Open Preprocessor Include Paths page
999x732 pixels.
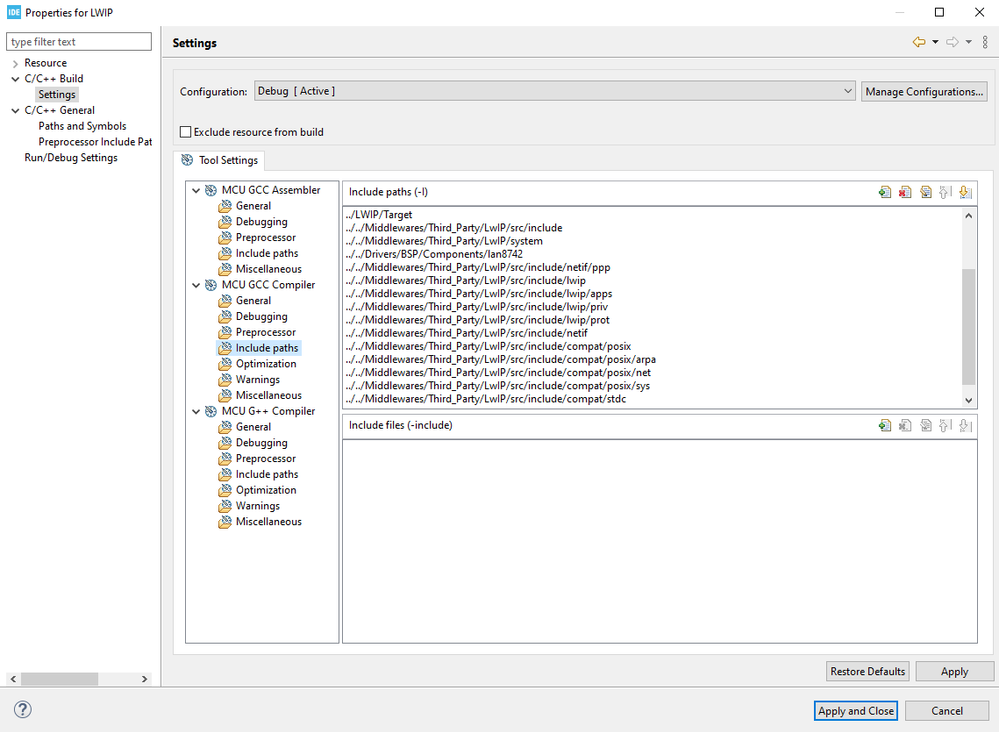pyautogui.click(x=95, y=141)
